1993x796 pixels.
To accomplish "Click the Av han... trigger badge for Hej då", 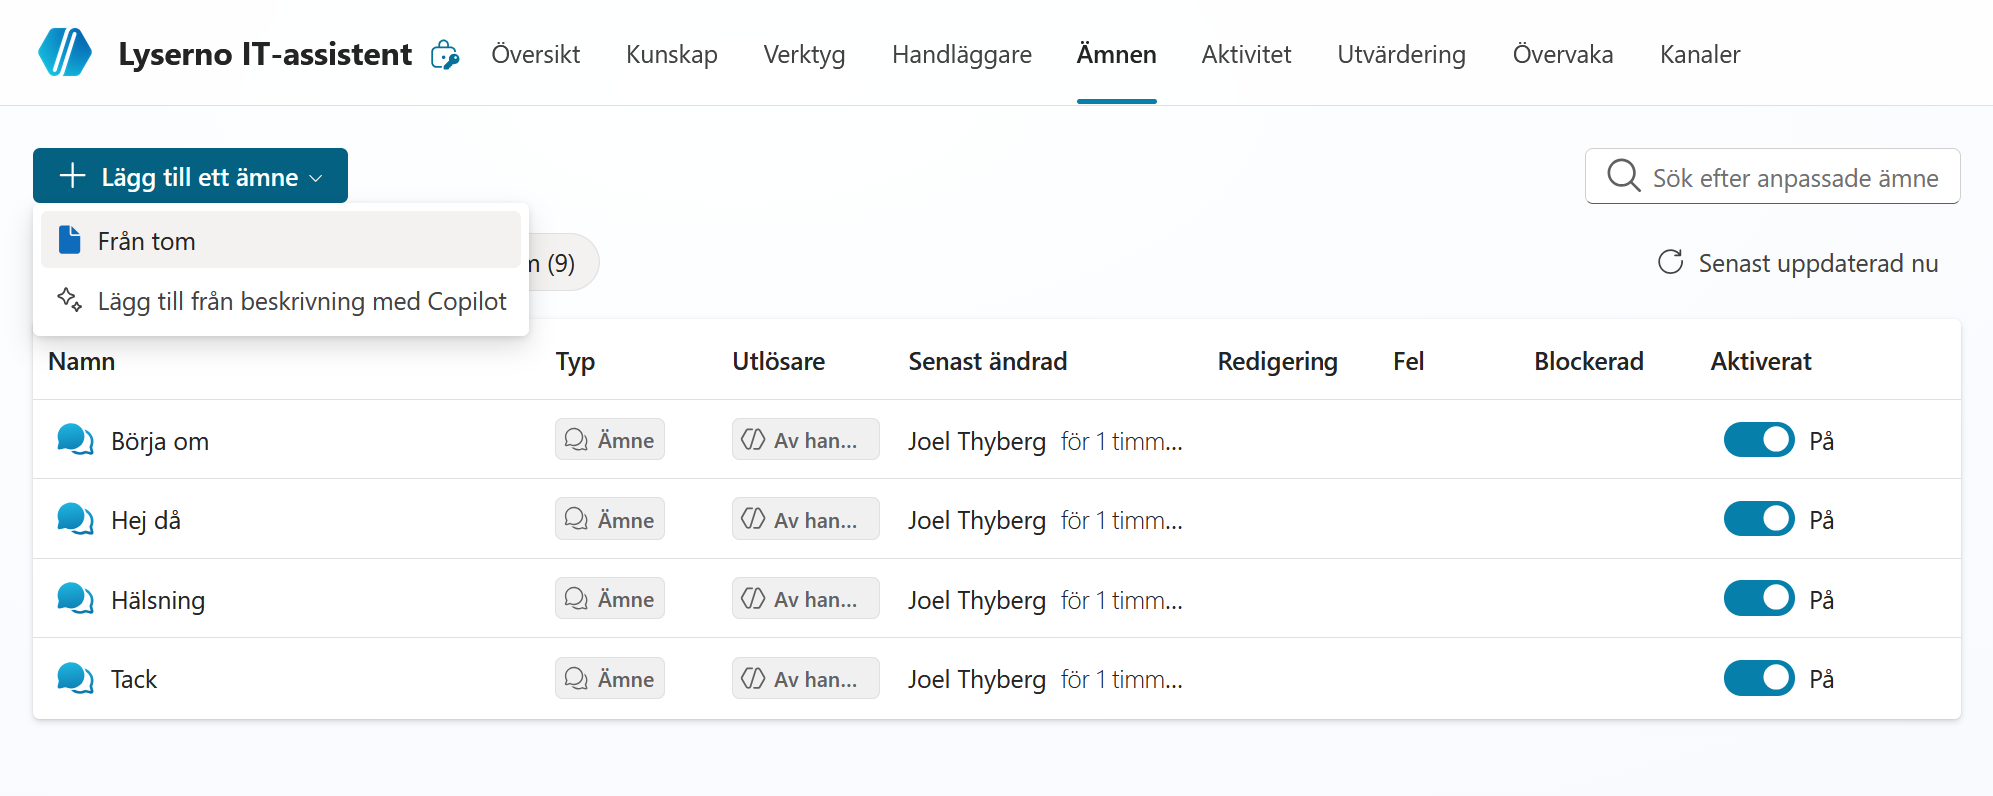I will [x=806, y=519].
